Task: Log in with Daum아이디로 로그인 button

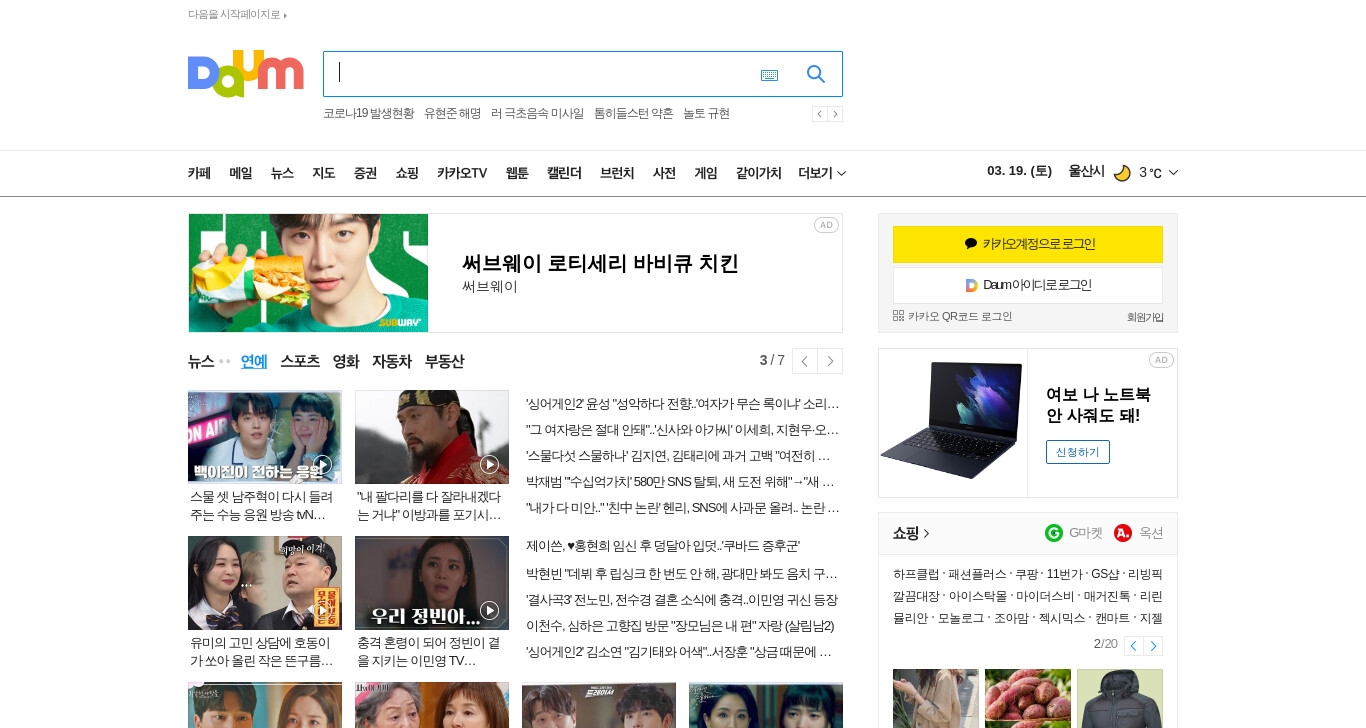Action: 1028,285
